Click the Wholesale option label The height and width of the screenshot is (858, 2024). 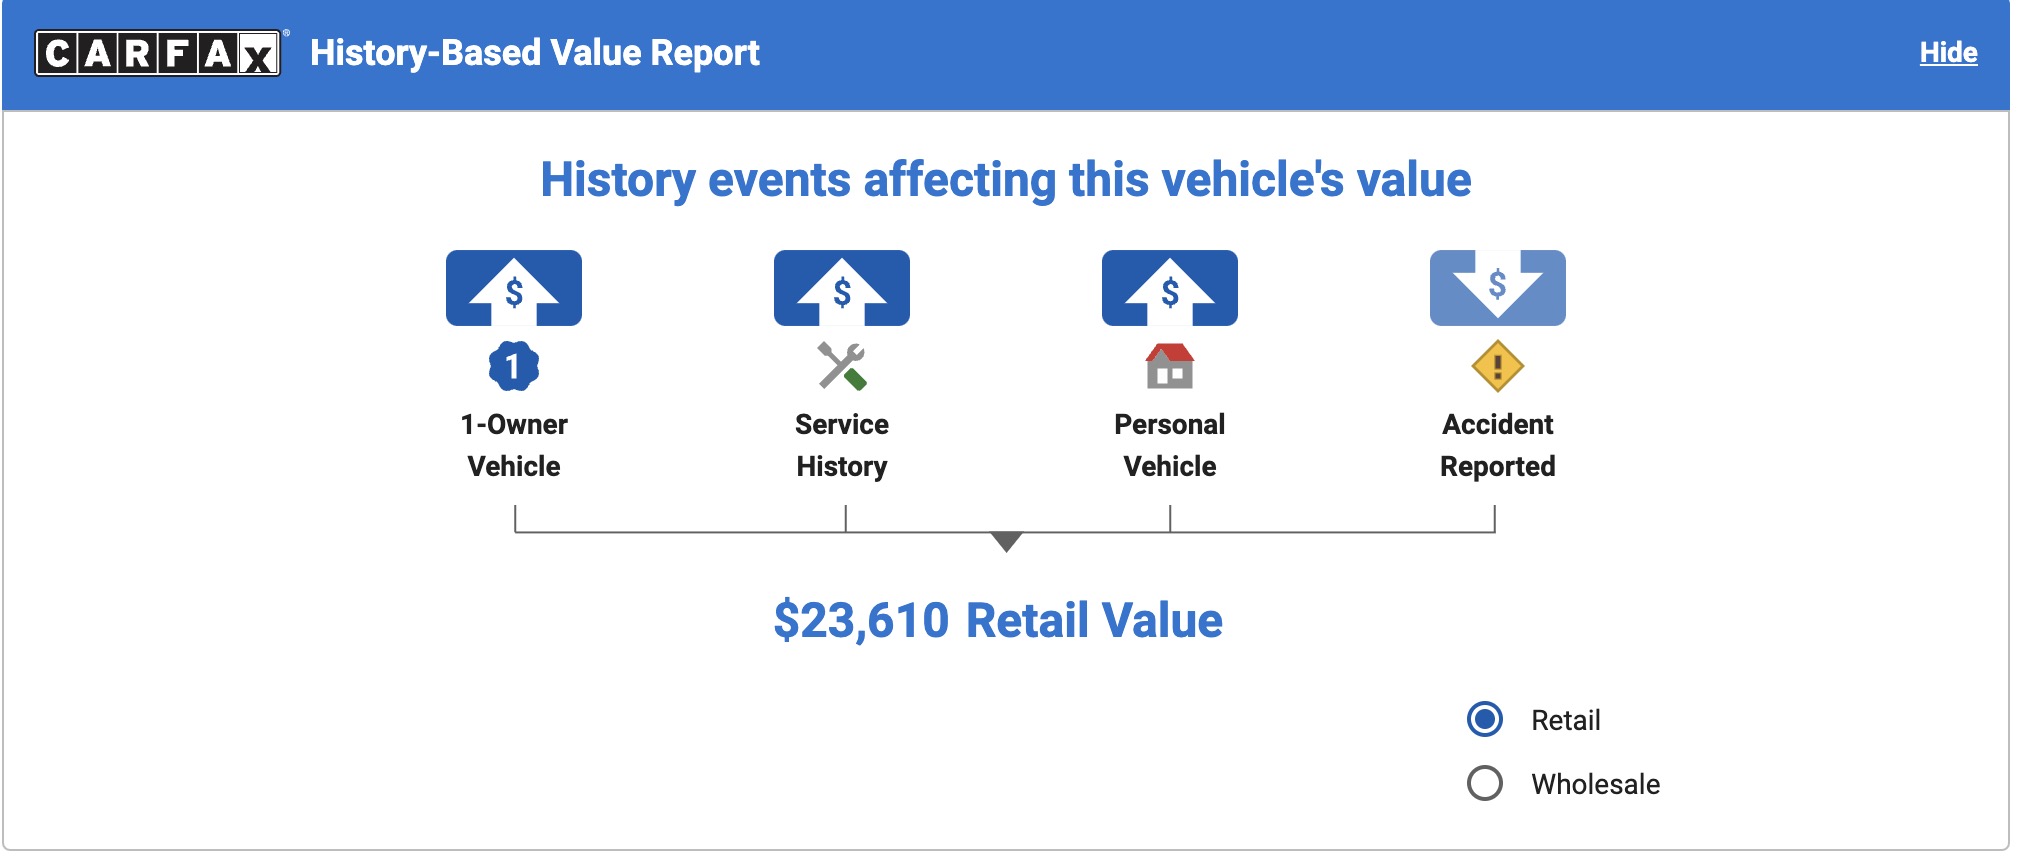(x=1595, y=784)
